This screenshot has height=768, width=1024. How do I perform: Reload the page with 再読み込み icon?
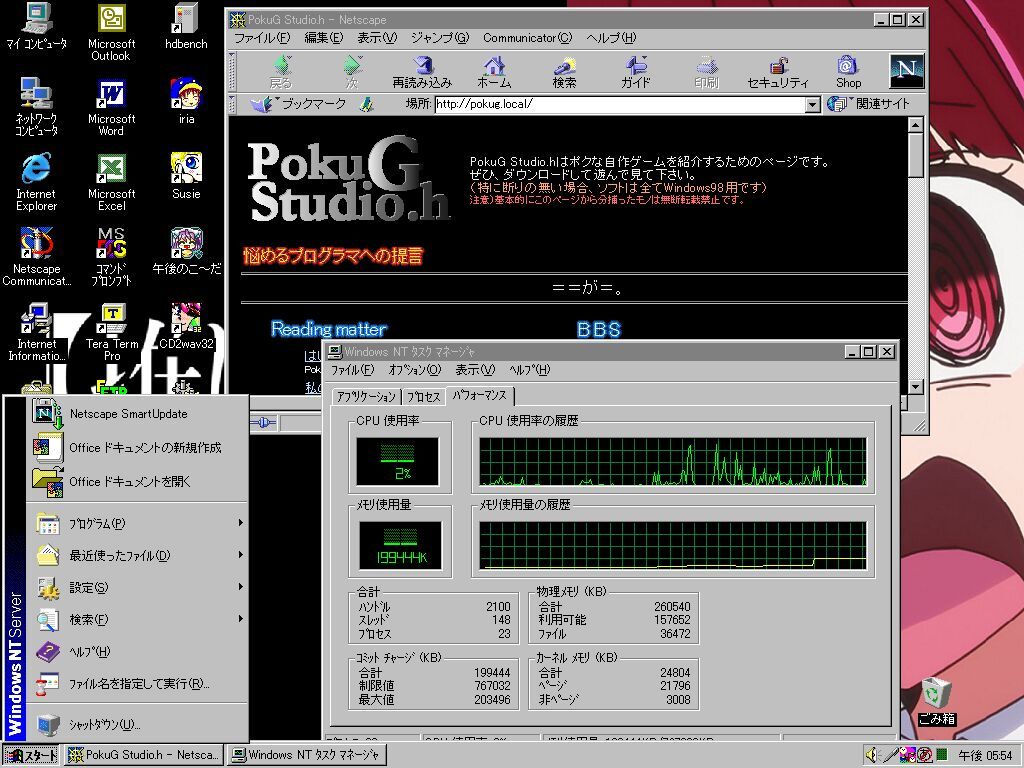tap(423, 71)
